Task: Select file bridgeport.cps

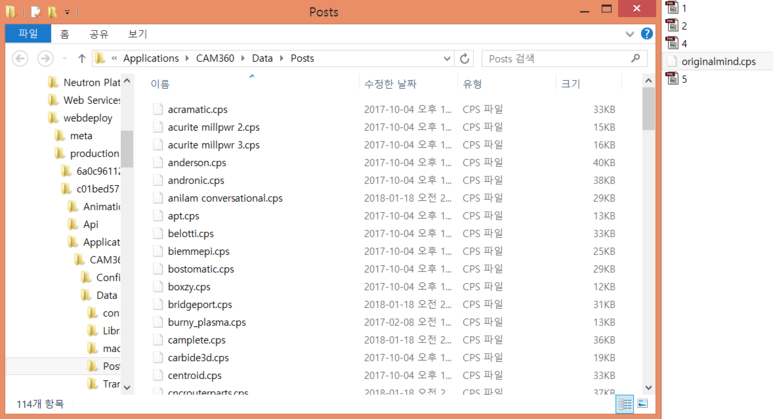Action: pos(200,305)
